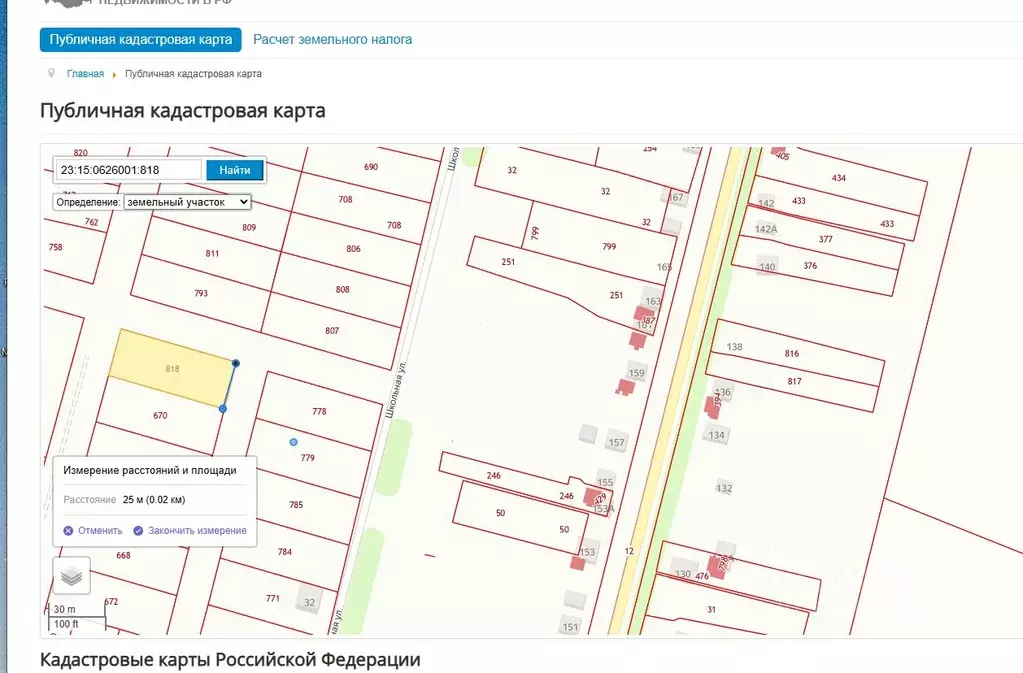Open the 'земельный участок' definition dropdown
Viewport: 1023px width, 673px height.
[187, 202]
